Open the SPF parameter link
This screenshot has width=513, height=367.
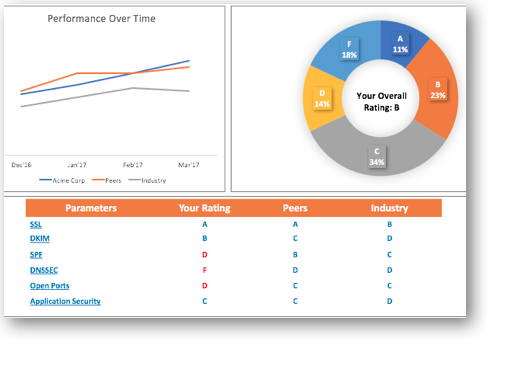click(x=36, y=255)
